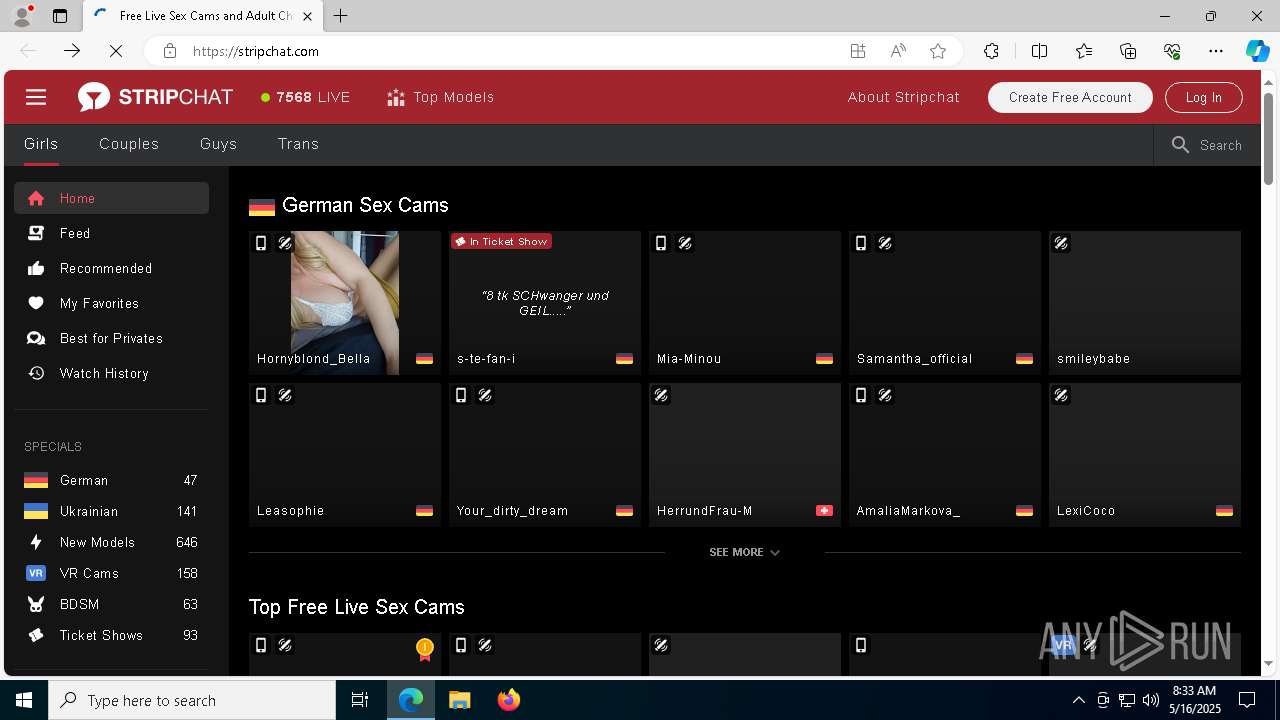This screenshot has width=1280, height=720.
Task: Click the Stripchat logo
Action: click(x=155, y=97)
